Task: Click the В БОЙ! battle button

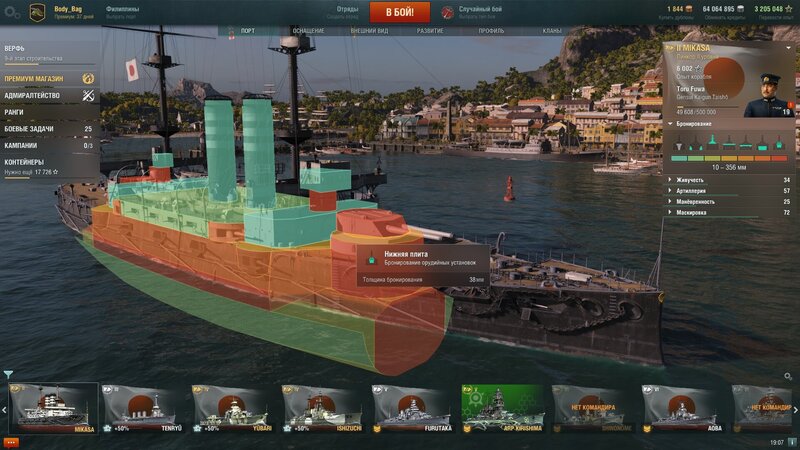Action: (x=400, y=12)
